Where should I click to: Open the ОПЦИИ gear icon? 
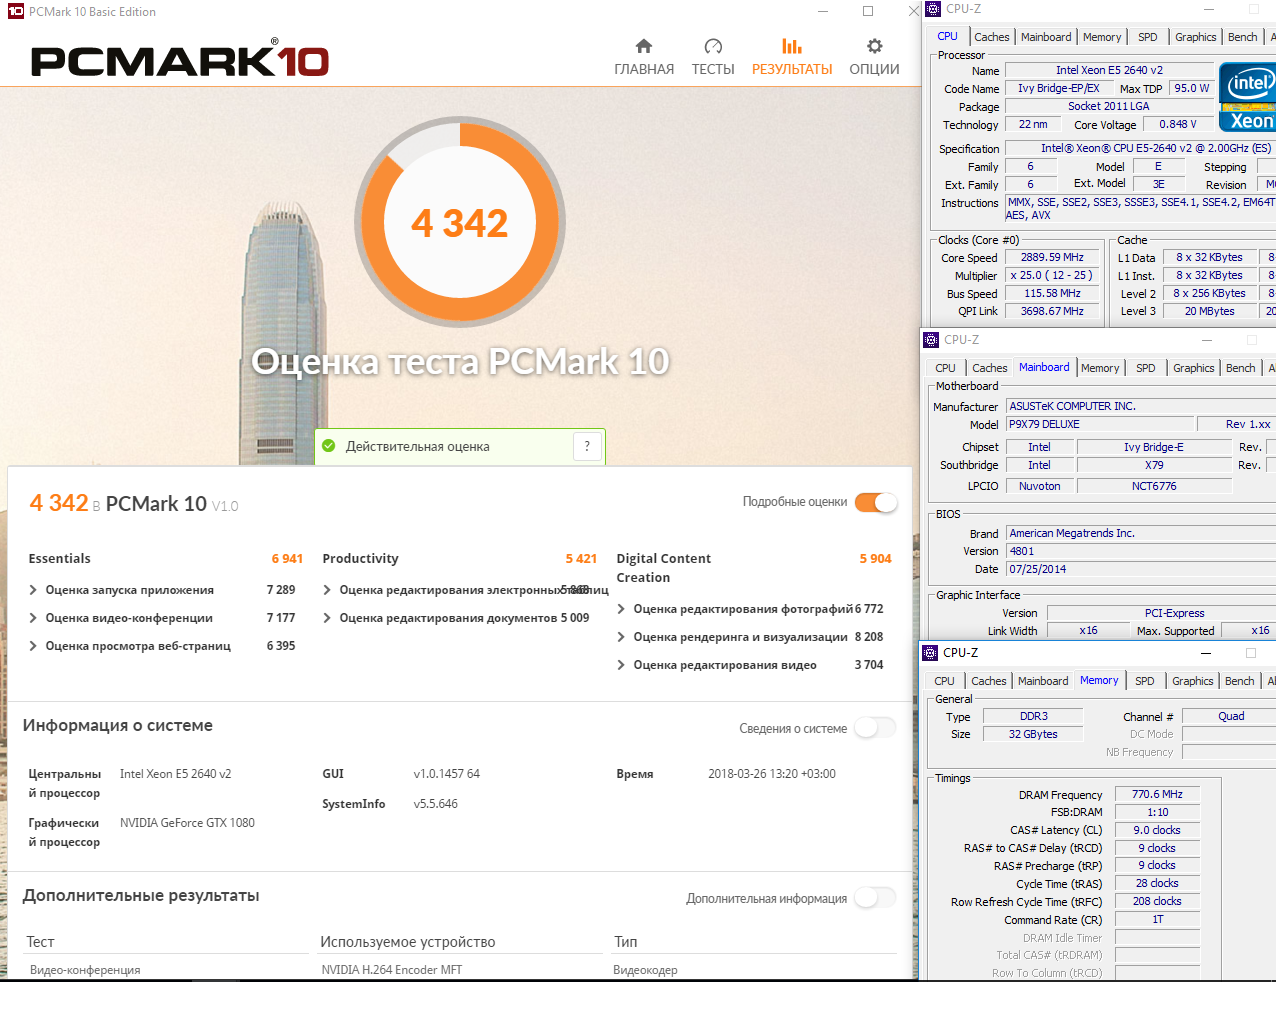point(875,46)
